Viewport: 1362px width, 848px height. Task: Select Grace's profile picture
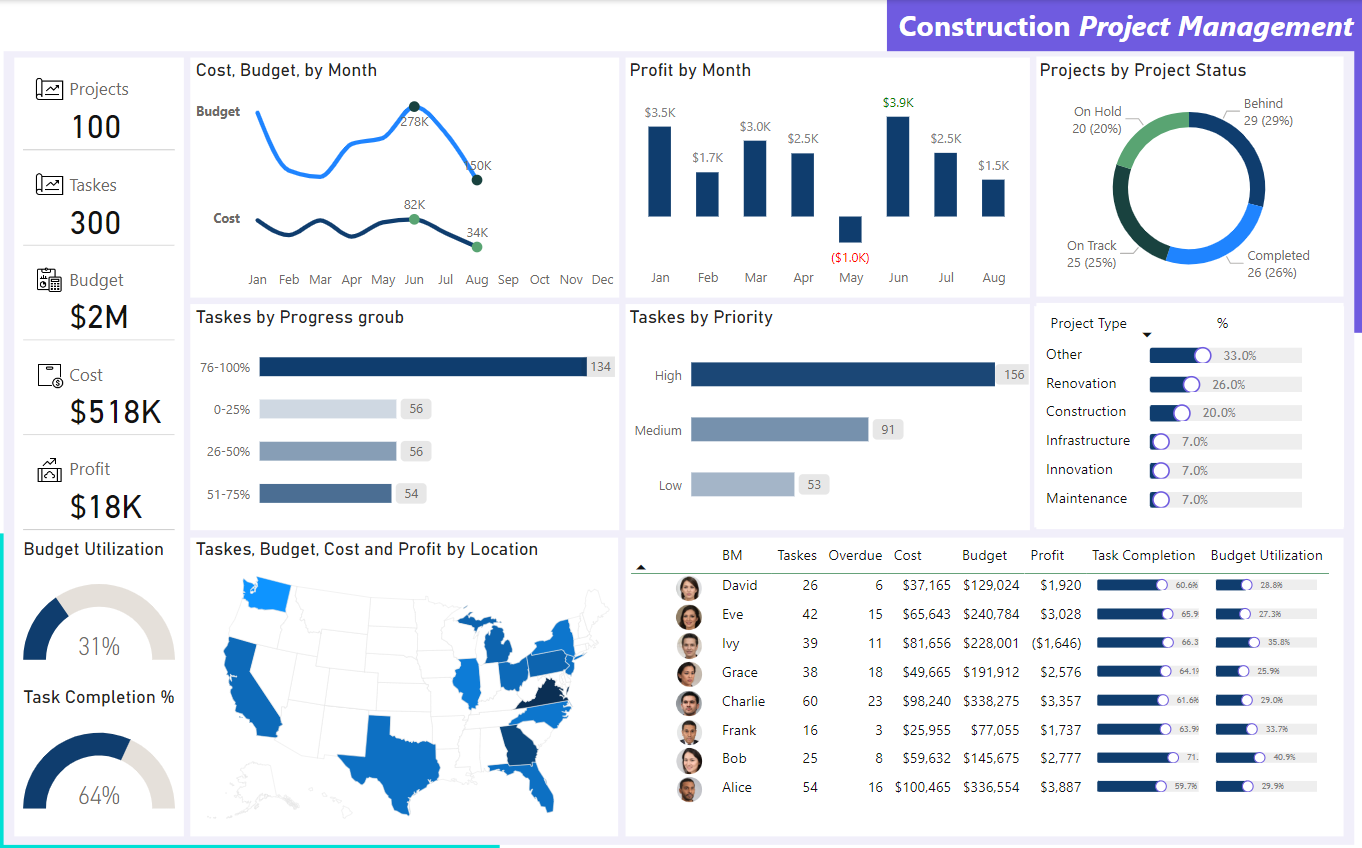(x=688, y=673)
